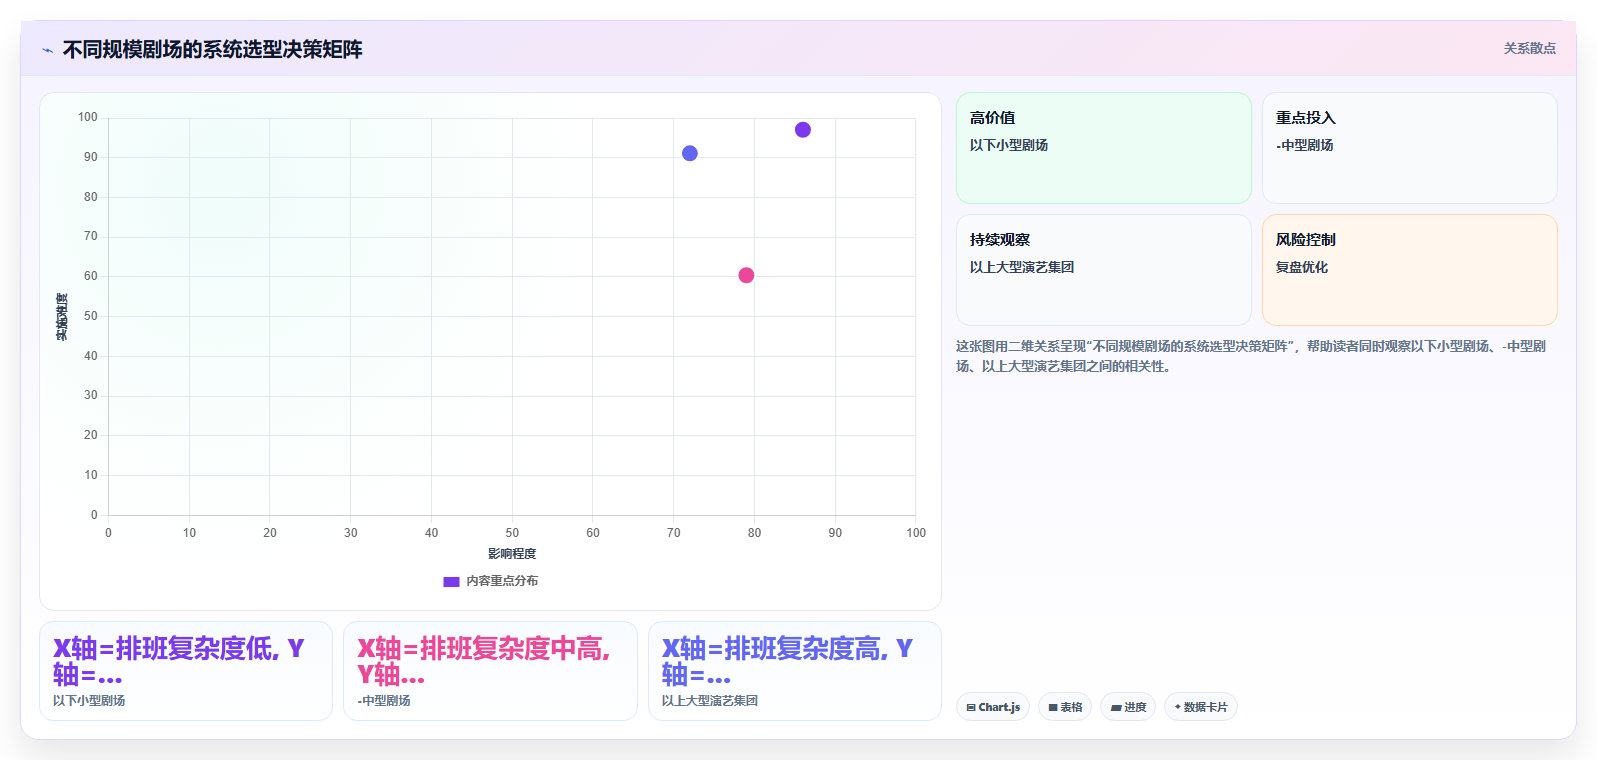This screenshot has width=1597, height=760.
Task: Click the 内容重点分布 legend text
Action: tap(502, 581)
